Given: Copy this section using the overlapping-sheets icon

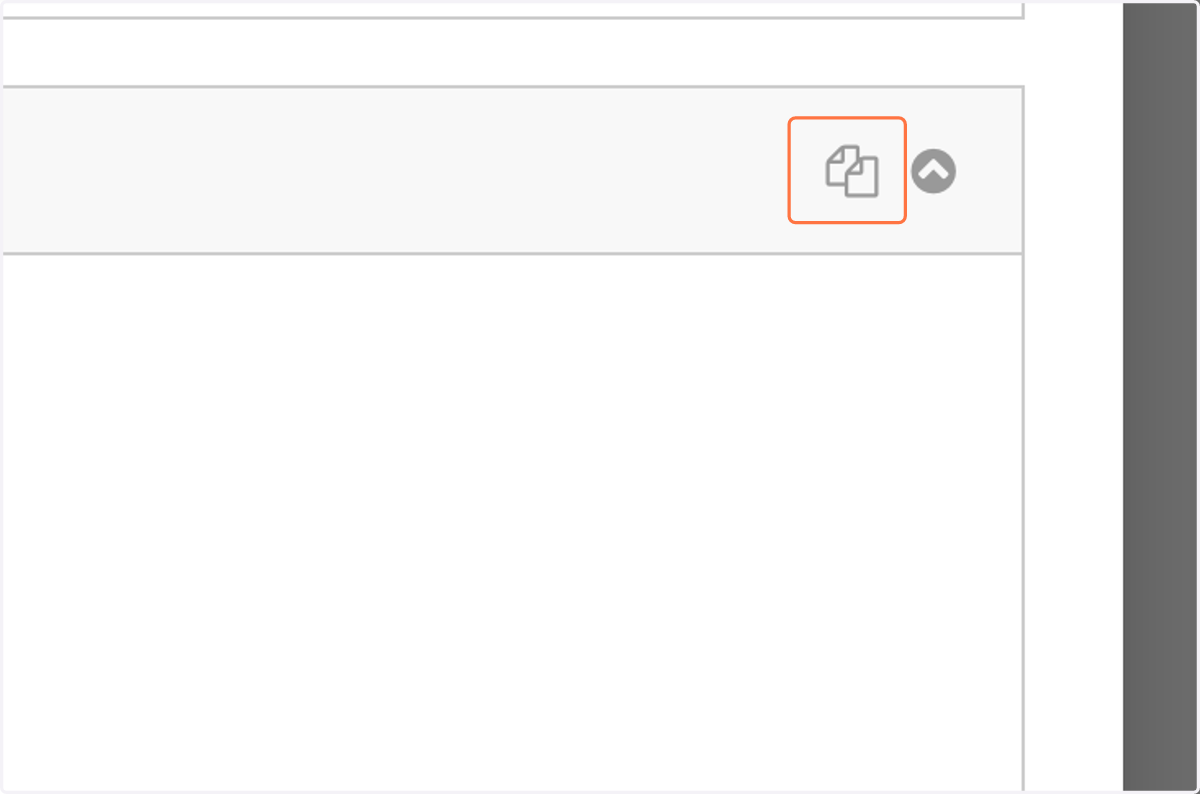Looking at the screenshot, I should [x=851, y=171].
